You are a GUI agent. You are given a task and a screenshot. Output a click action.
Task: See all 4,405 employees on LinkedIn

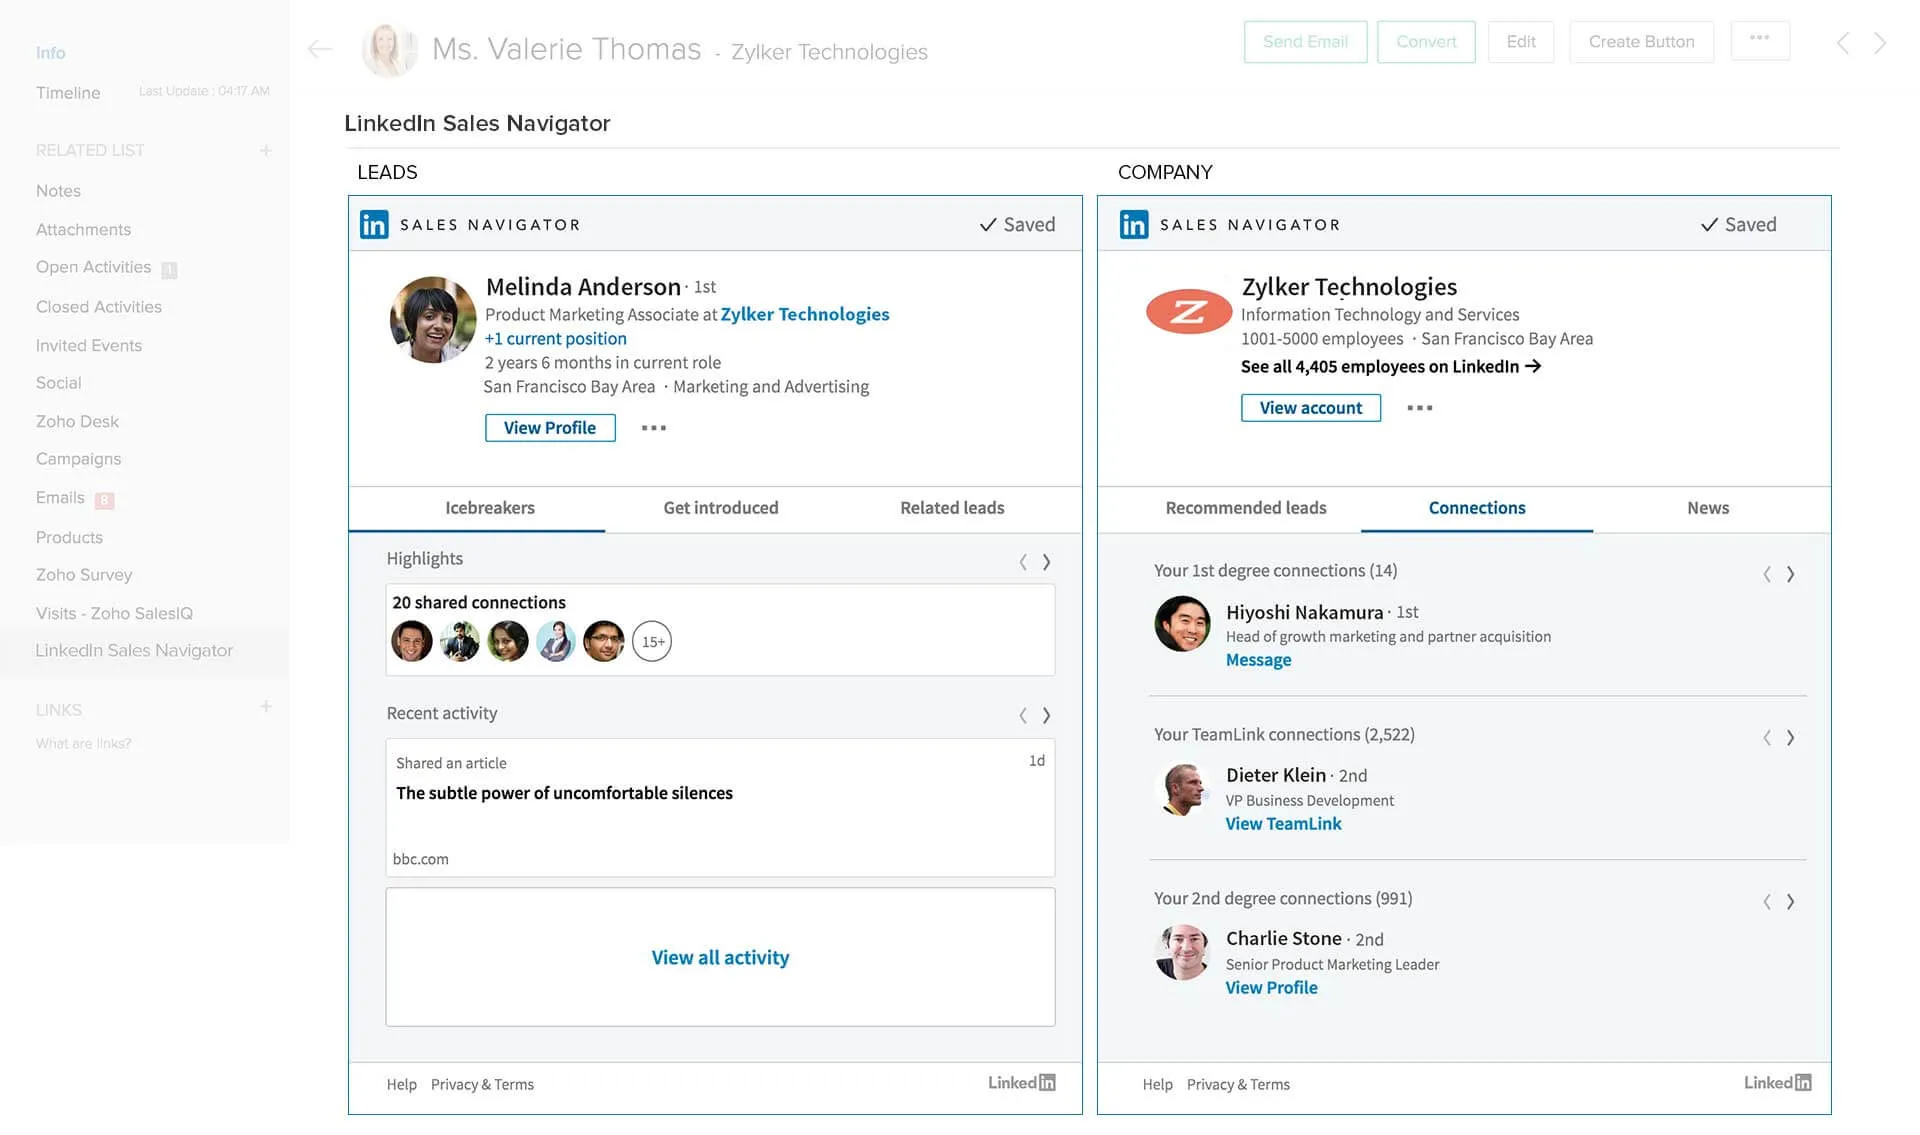pyautogui.click(x=1391, y=367)
